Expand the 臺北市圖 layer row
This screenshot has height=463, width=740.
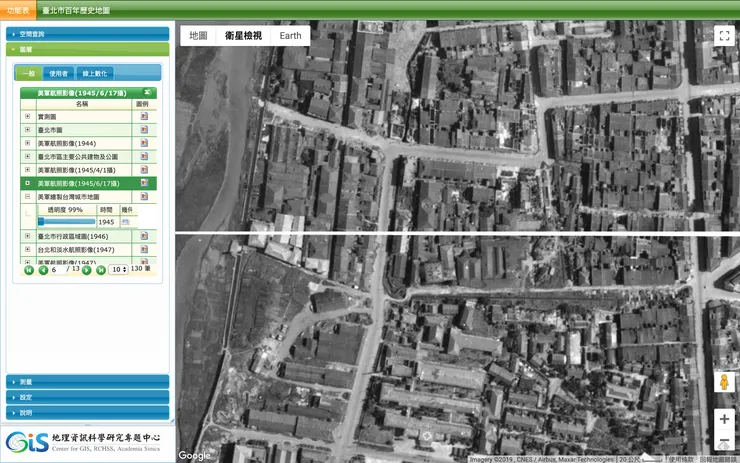click(27, 129)
